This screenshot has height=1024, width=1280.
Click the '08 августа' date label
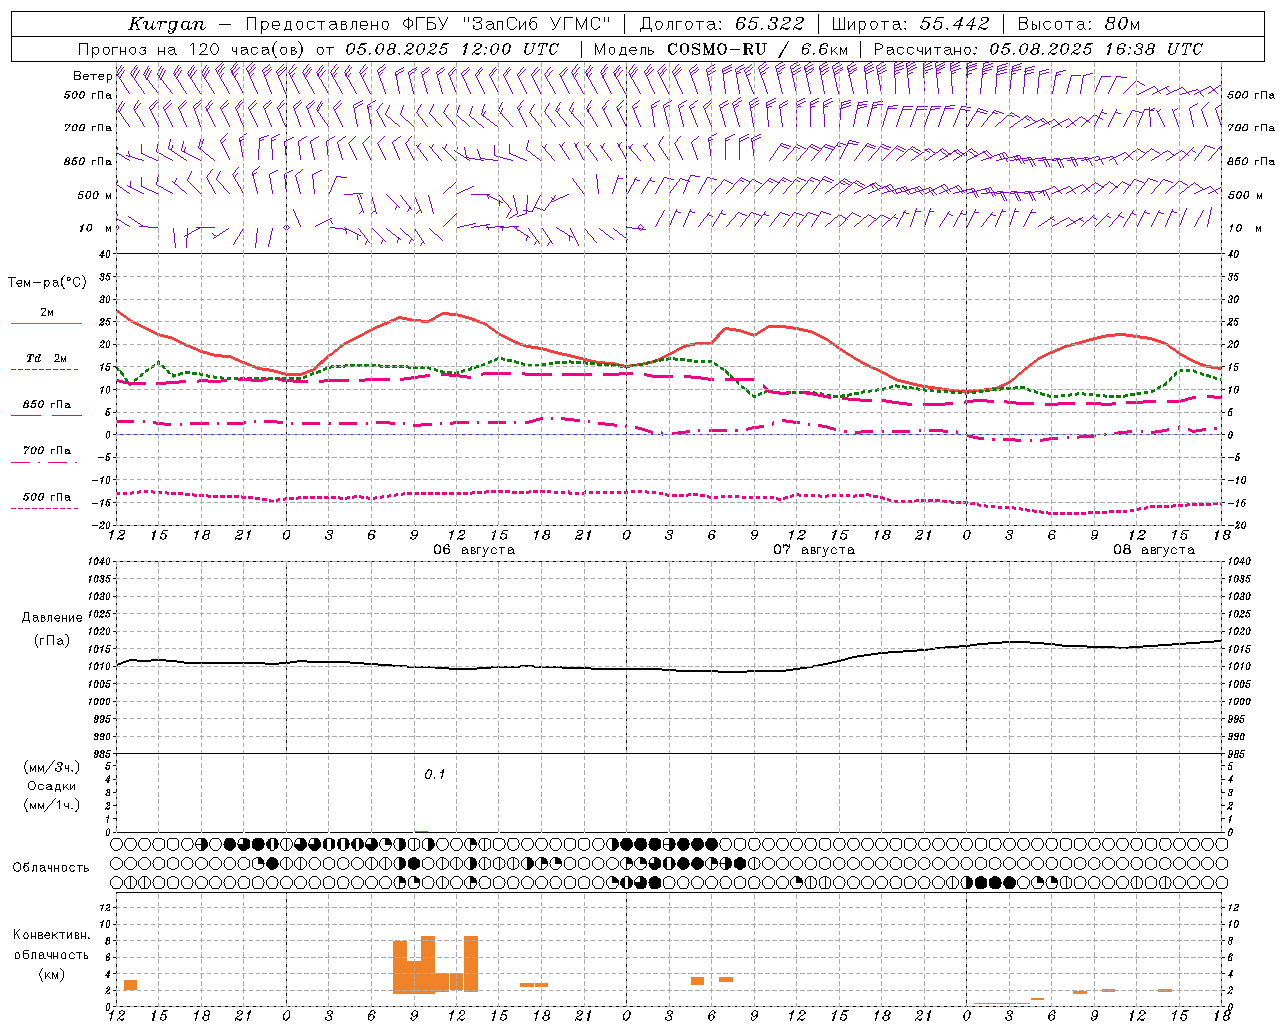coord(1153,550)
